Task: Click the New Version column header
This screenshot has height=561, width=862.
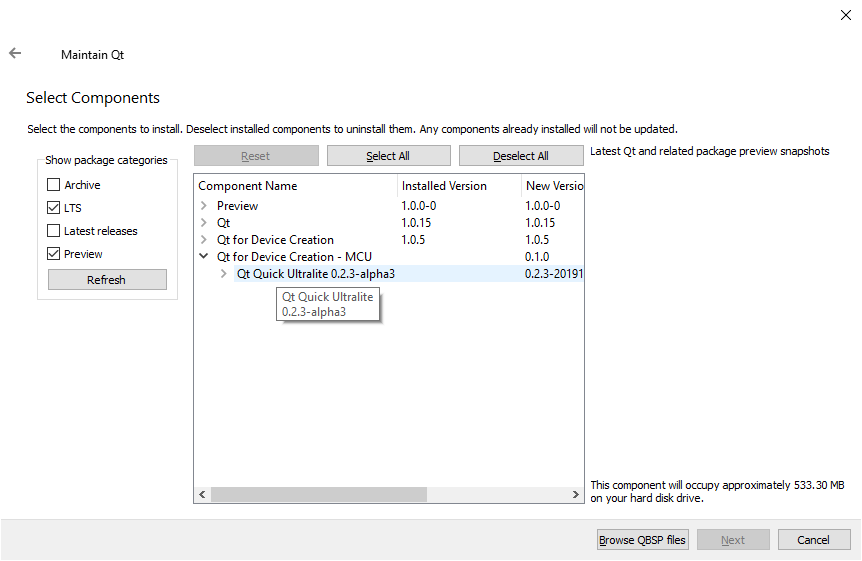Action: pos(552,186)
